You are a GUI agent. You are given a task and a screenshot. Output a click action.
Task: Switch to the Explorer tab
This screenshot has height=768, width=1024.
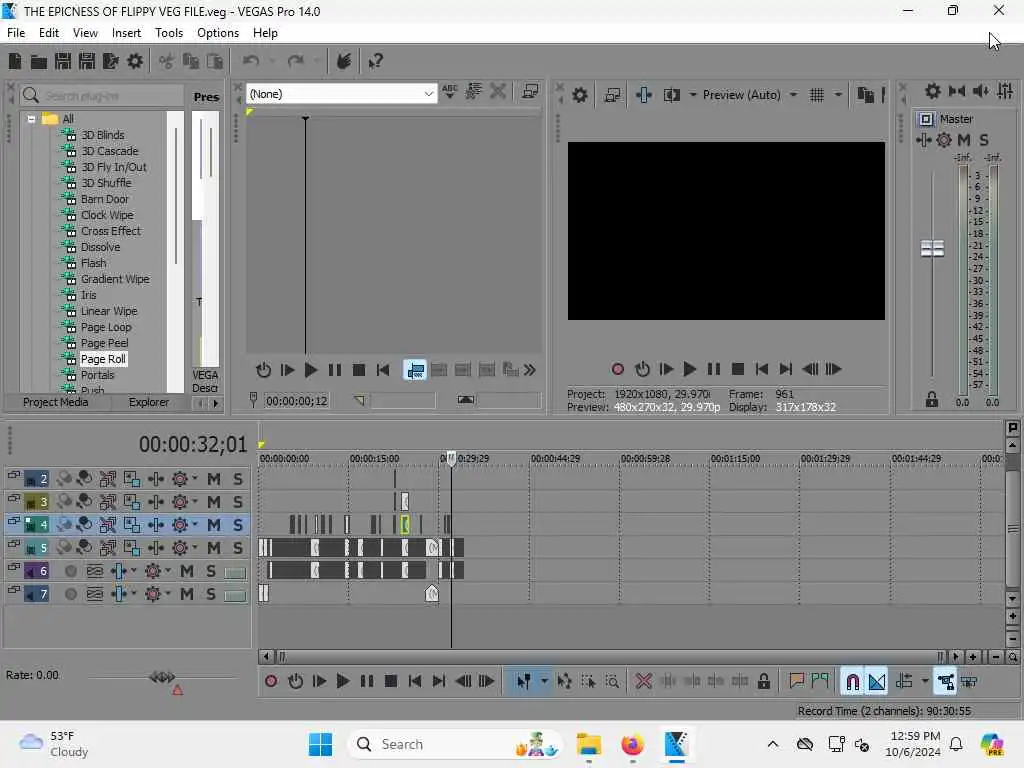coord(148,402)
